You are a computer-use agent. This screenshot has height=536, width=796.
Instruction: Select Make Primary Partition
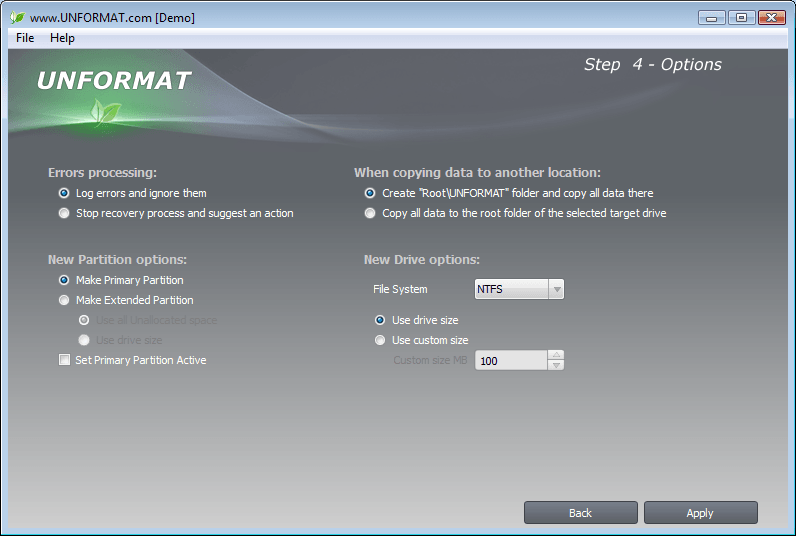121,280
